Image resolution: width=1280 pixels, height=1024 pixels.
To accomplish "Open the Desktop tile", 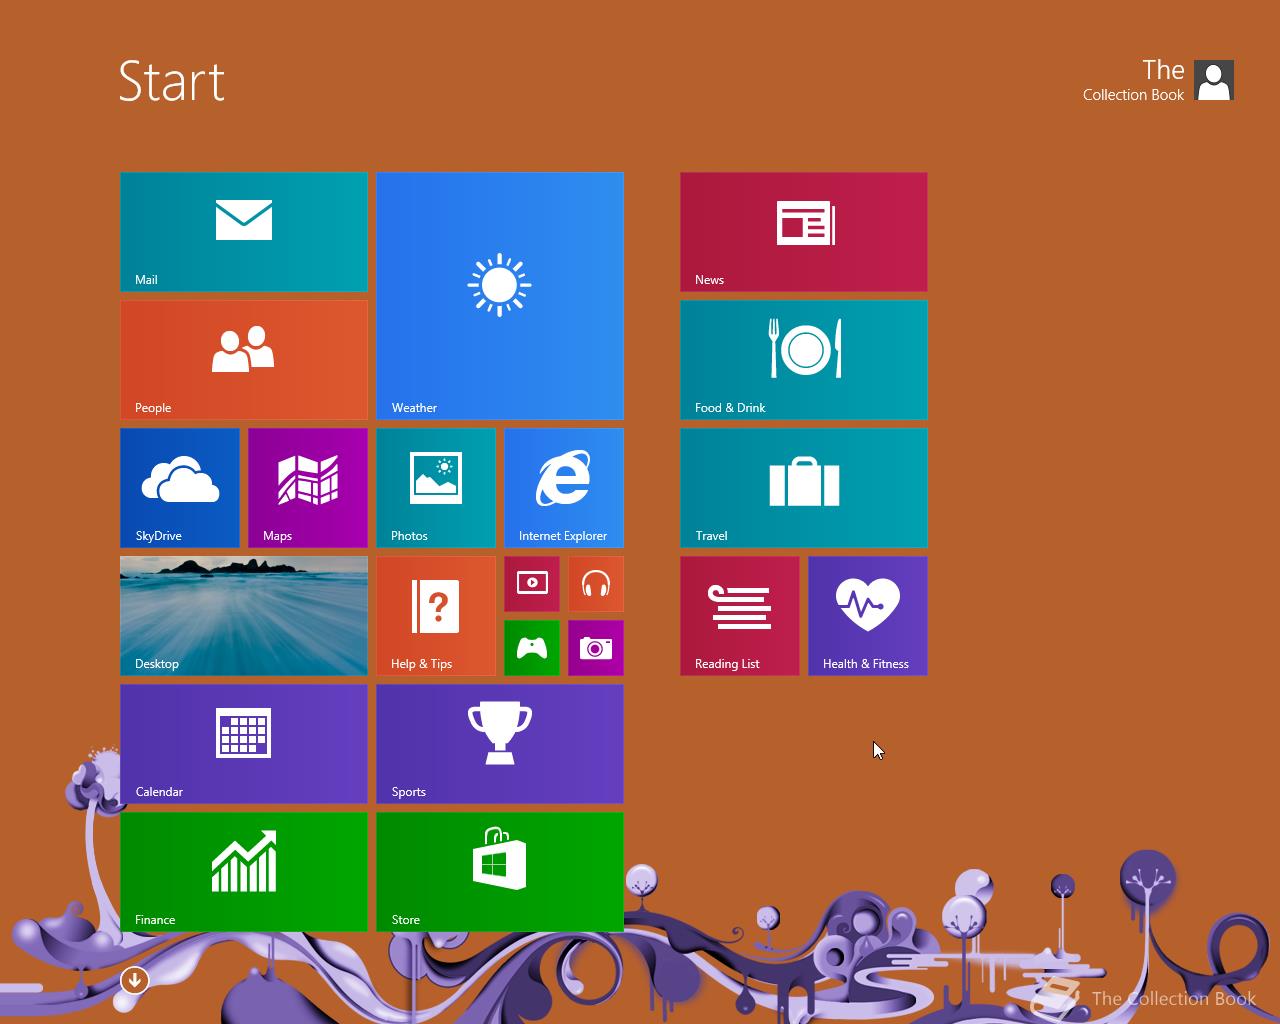I will 244,616.
